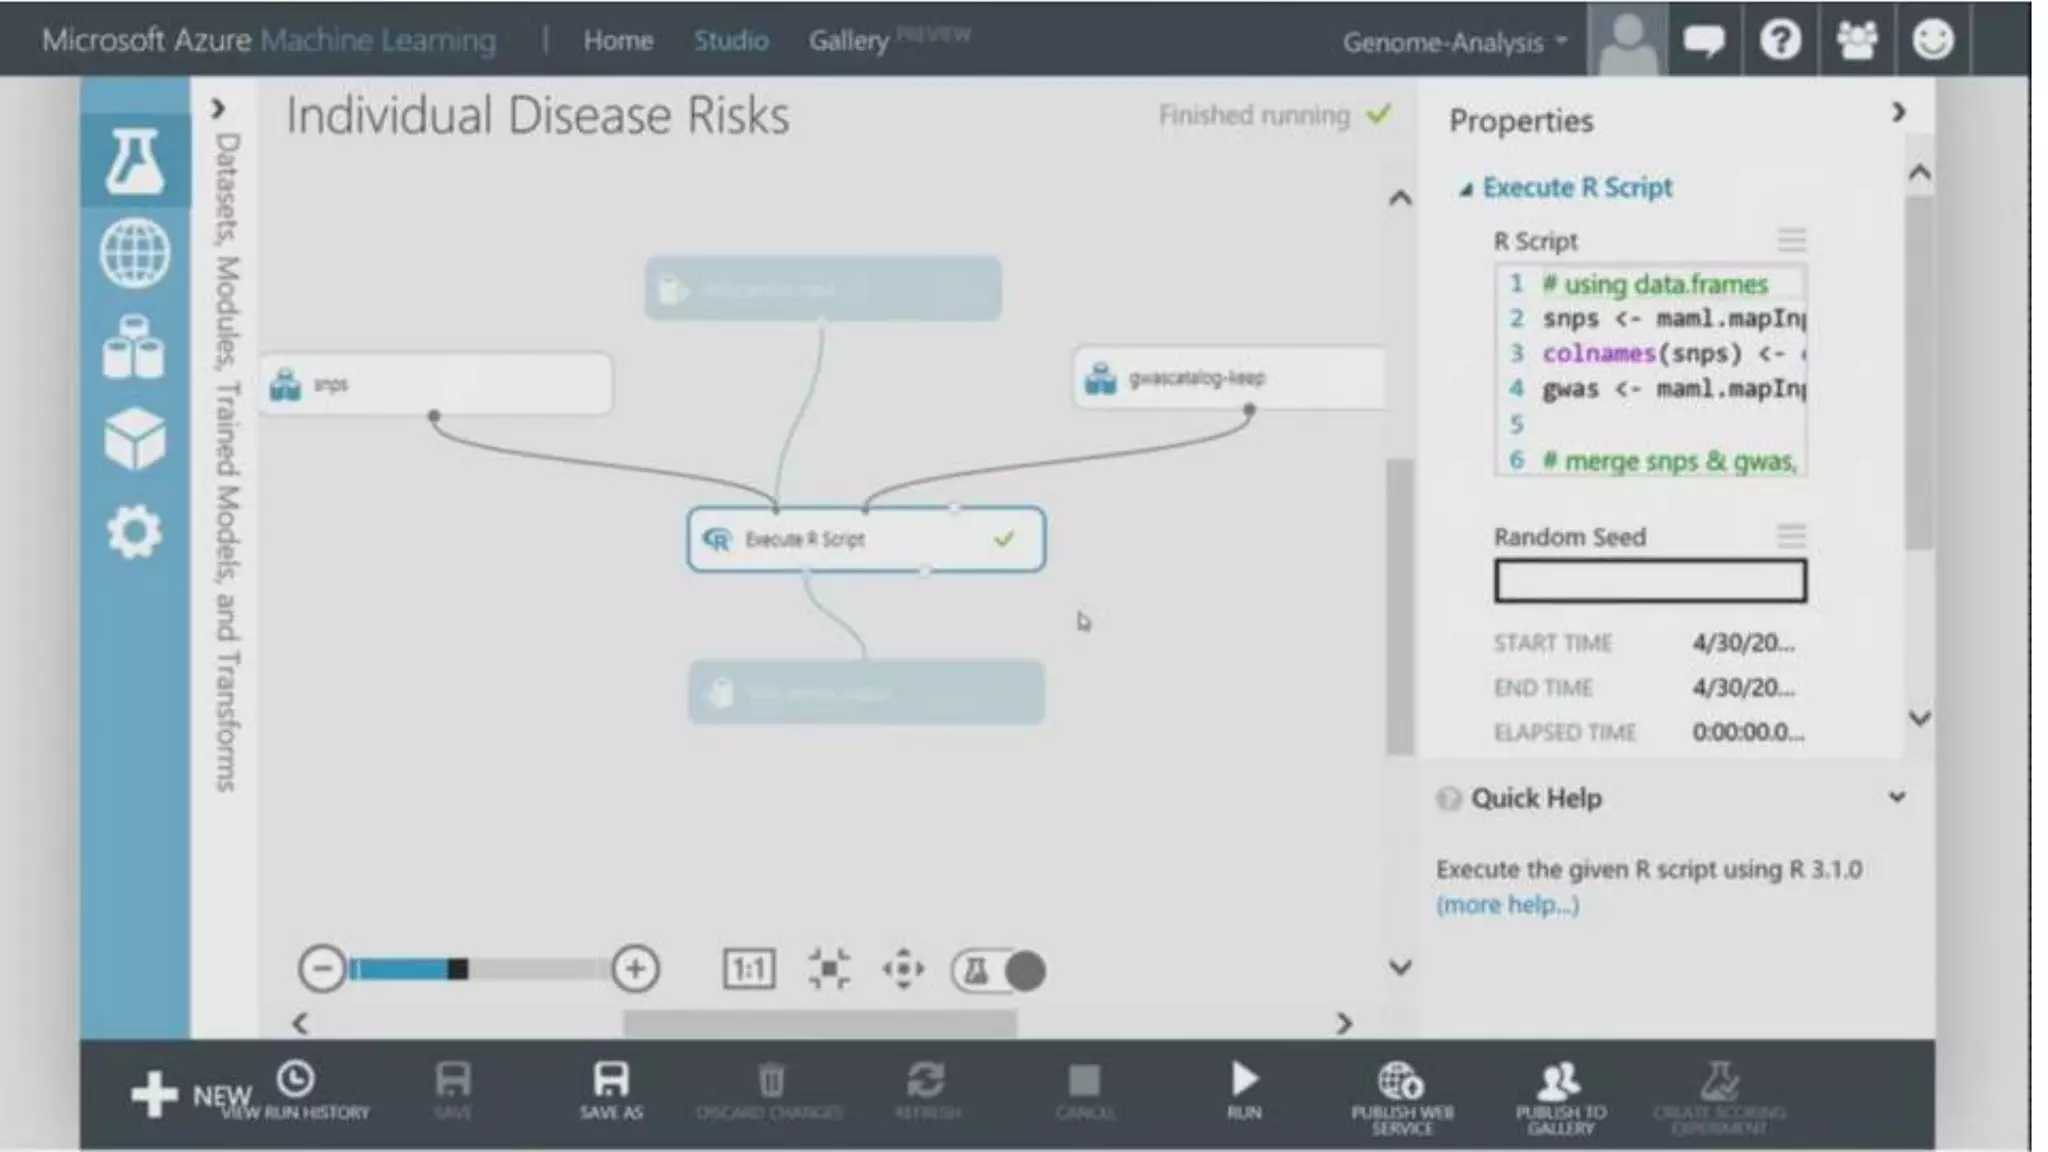Open Trained Models cube icon
This screenshot has height=1152, width=2048.
135,438
